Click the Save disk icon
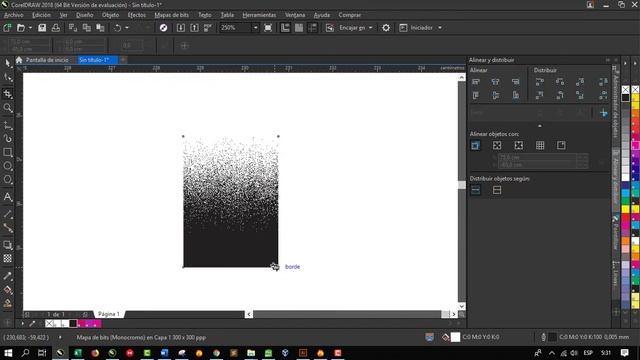The width and height of the screenshot is (640, 360). click(42, 28)
